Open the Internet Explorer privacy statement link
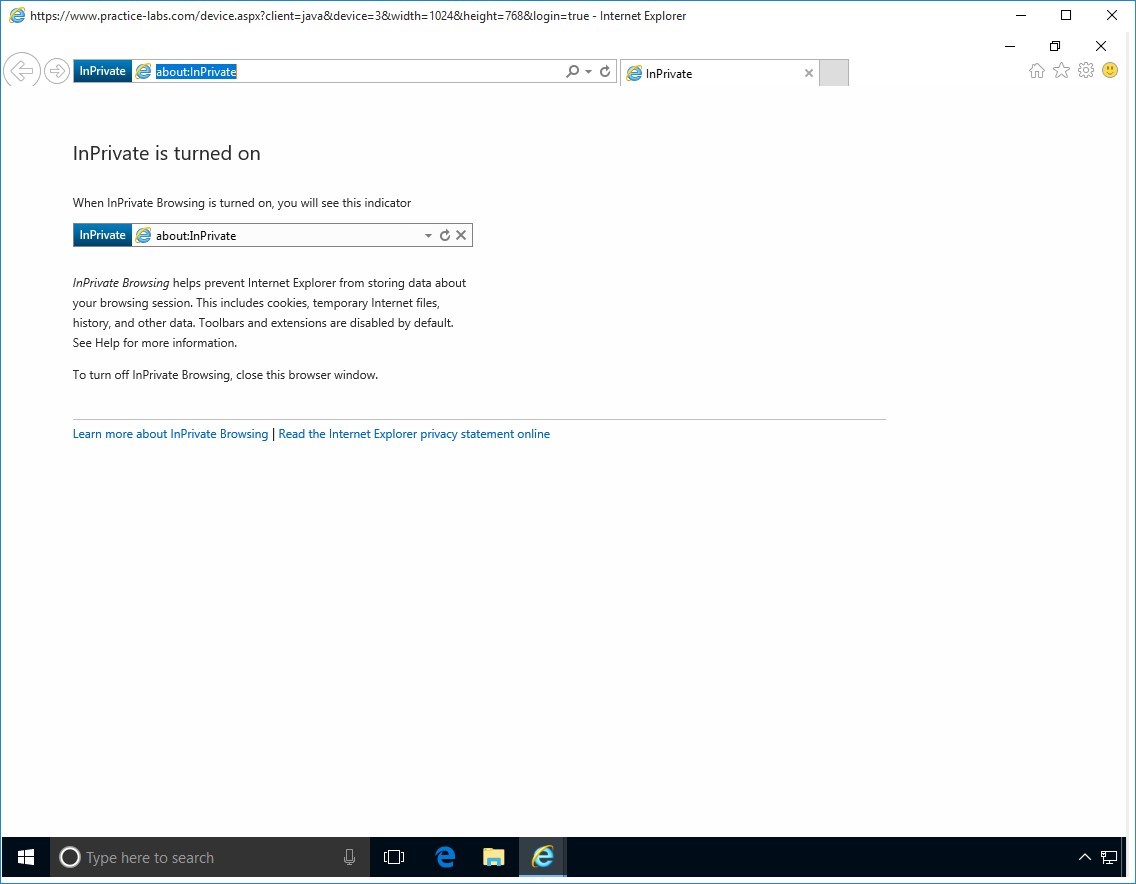Viewport: 1136px width, 884px height. 414,434
